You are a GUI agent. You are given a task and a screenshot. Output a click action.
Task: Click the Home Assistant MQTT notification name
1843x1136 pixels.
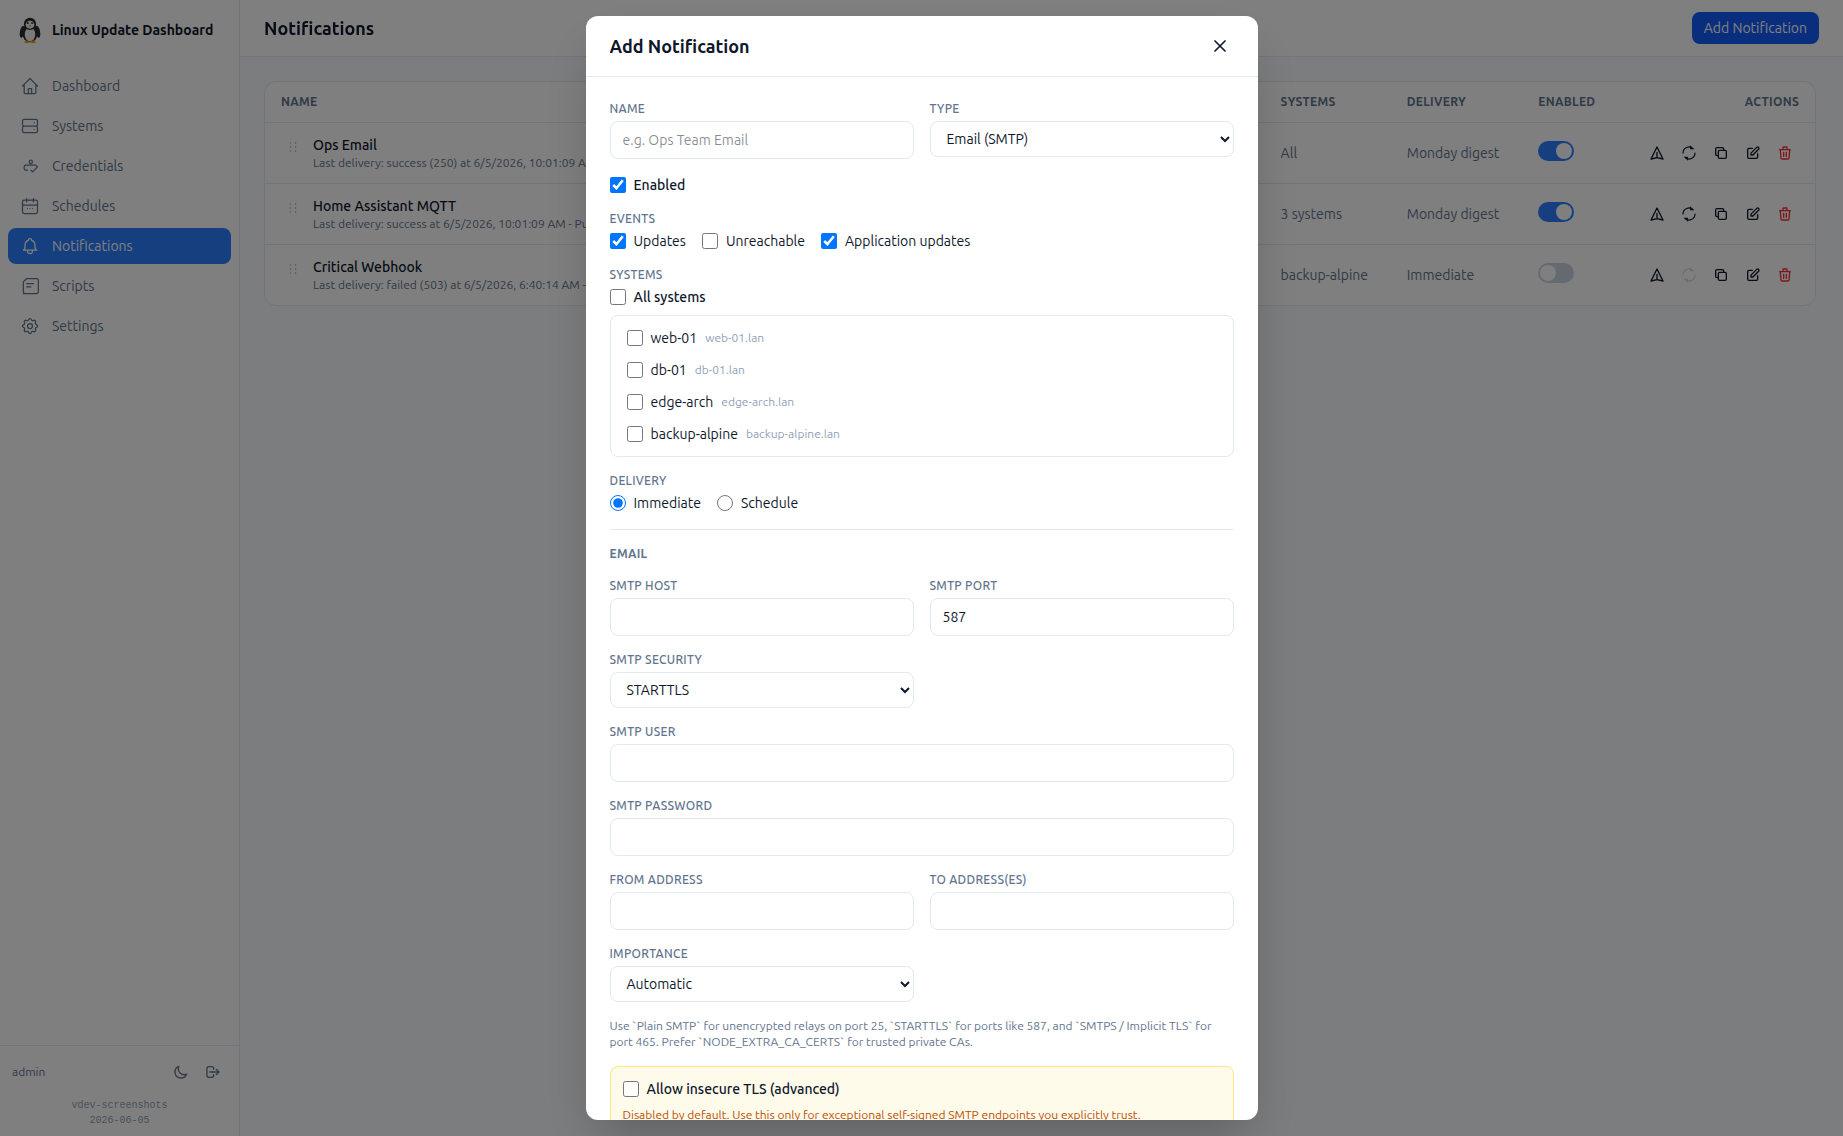tap(384, 206)
